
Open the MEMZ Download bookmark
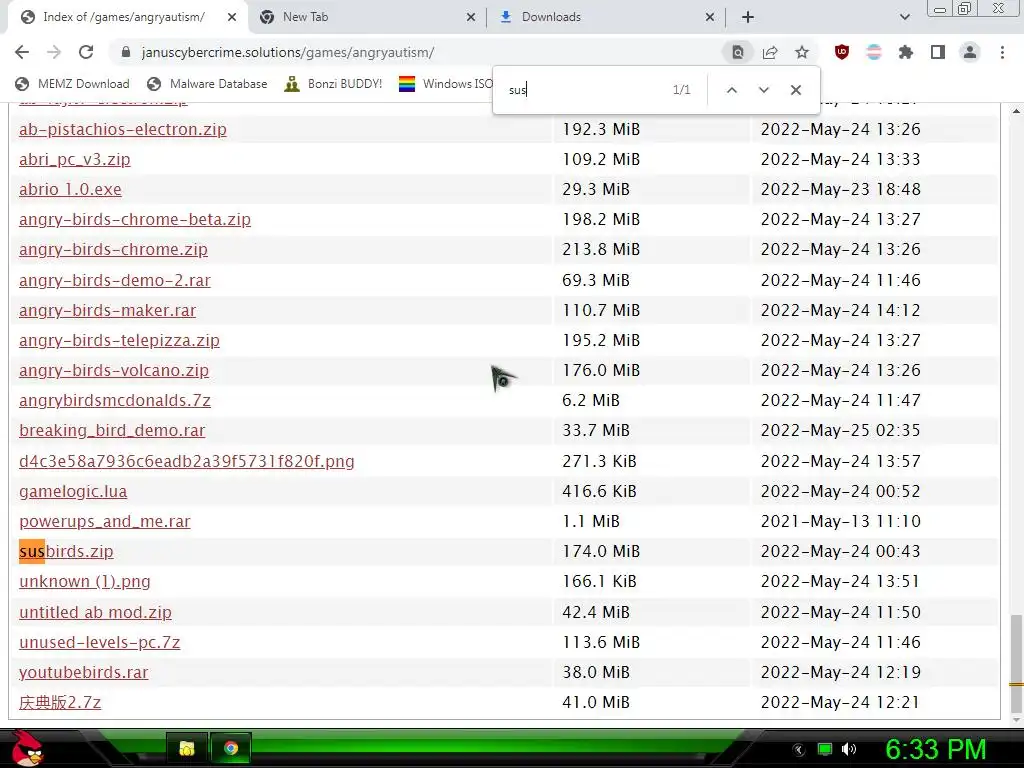click(x=72, y=84)
